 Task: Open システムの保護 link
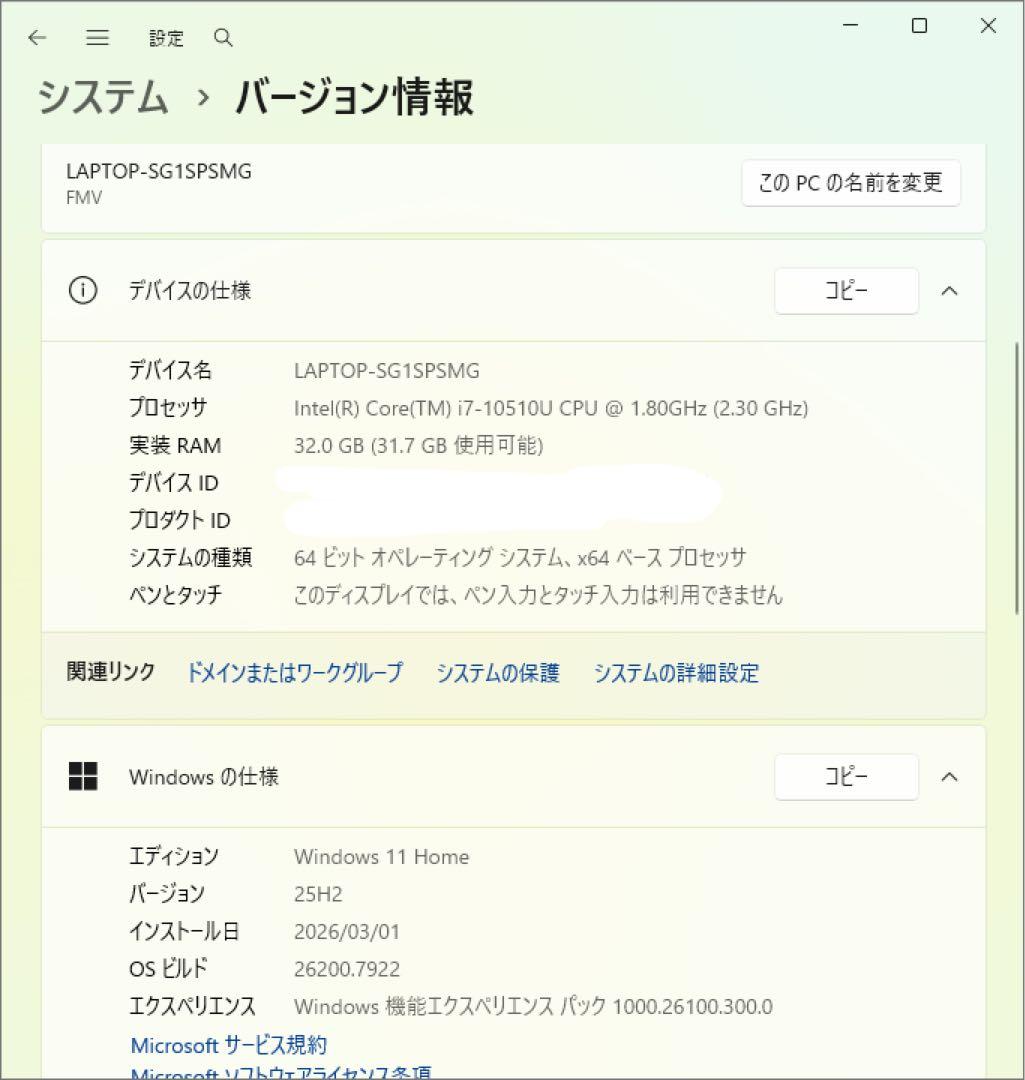pyautogui.click(x=498, y=672)
